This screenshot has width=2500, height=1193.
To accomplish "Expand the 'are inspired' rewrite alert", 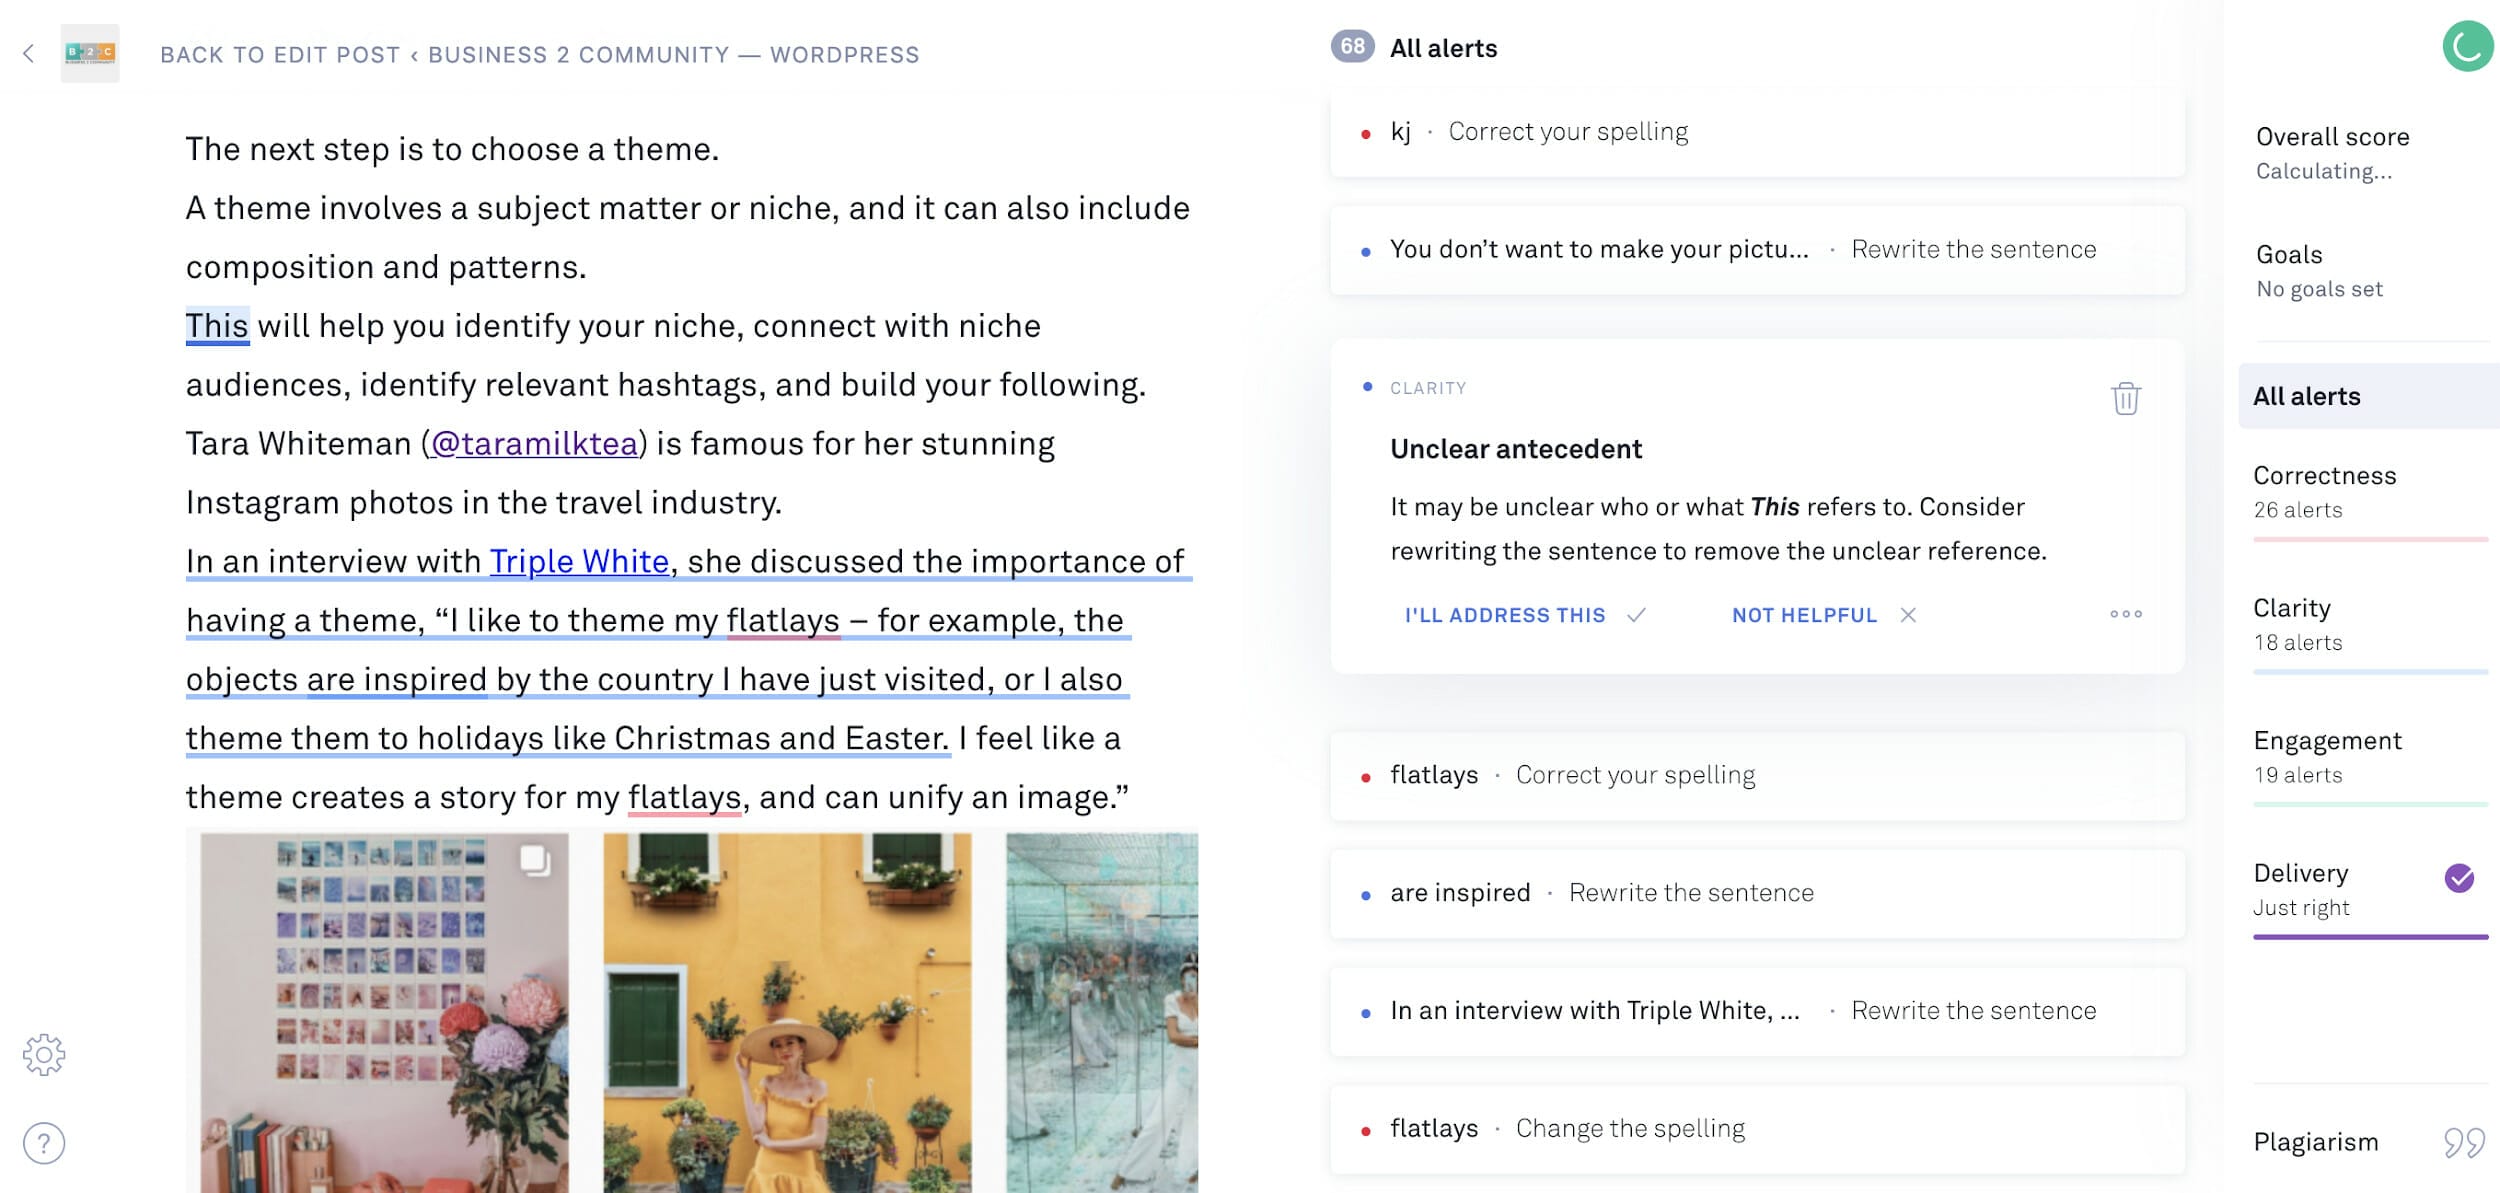I will (1757, 893).
